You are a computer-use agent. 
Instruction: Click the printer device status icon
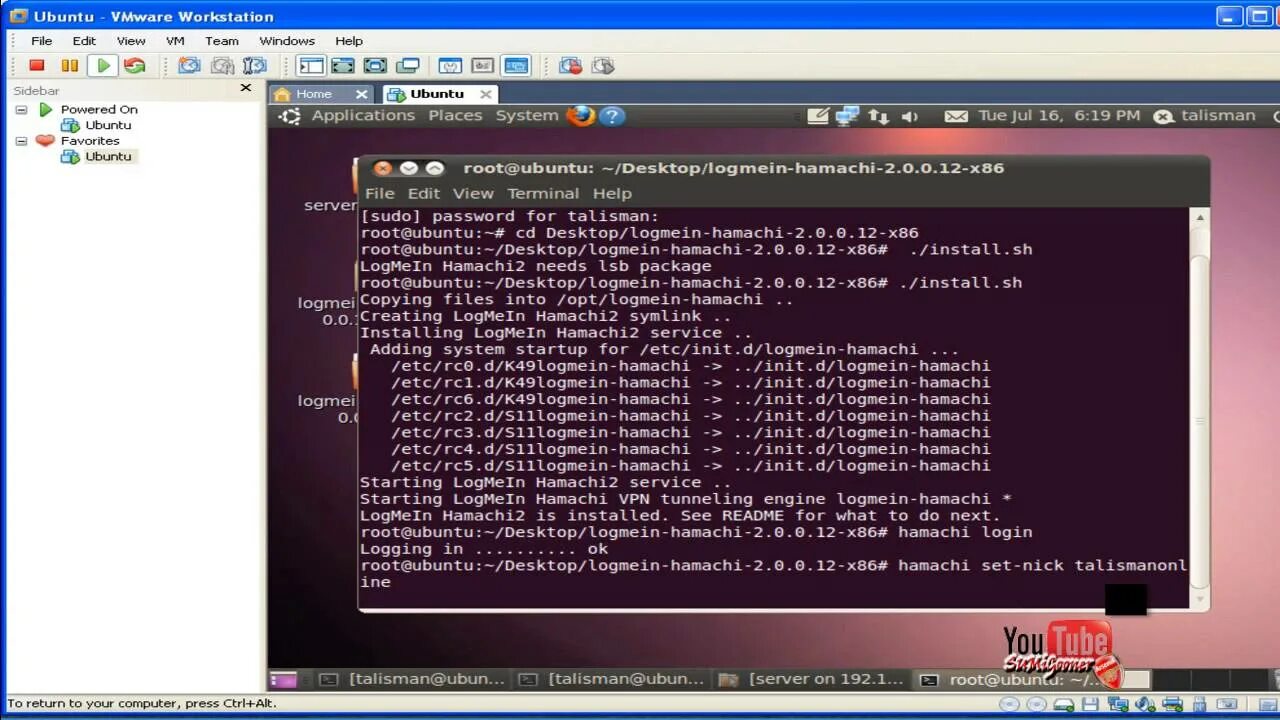click(x=1174, y=704)
